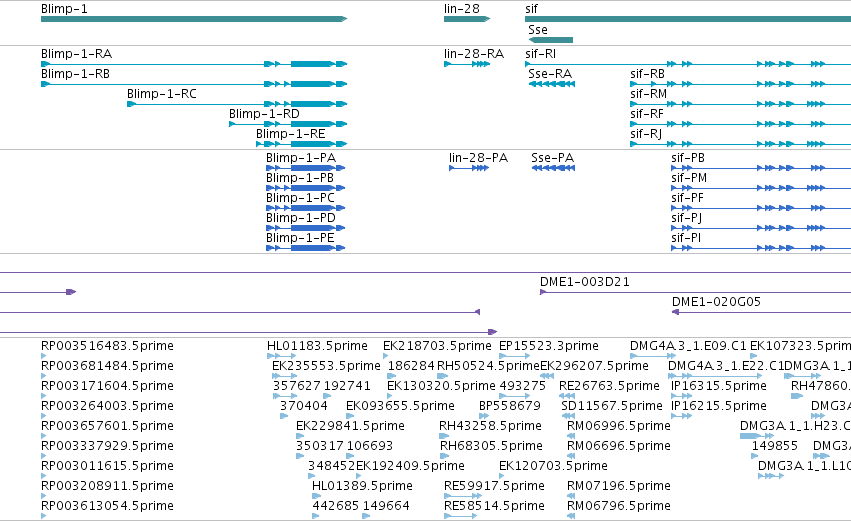The width and height of the screenshot is (851, 521).
Task: Select EST SD11567.5prime
Action: (612, 406)
